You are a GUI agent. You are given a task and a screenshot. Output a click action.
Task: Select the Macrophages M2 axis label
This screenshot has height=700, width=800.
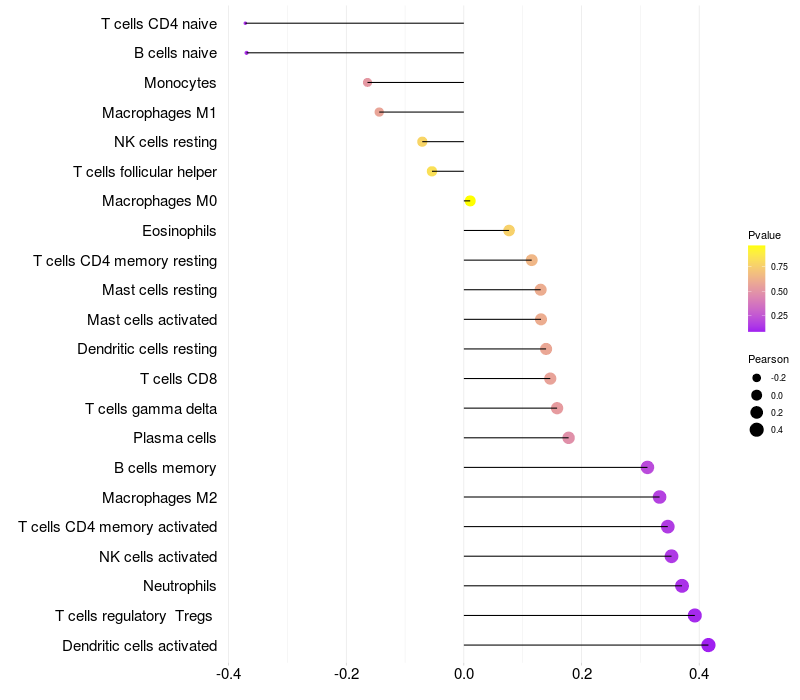pos(159,497)
